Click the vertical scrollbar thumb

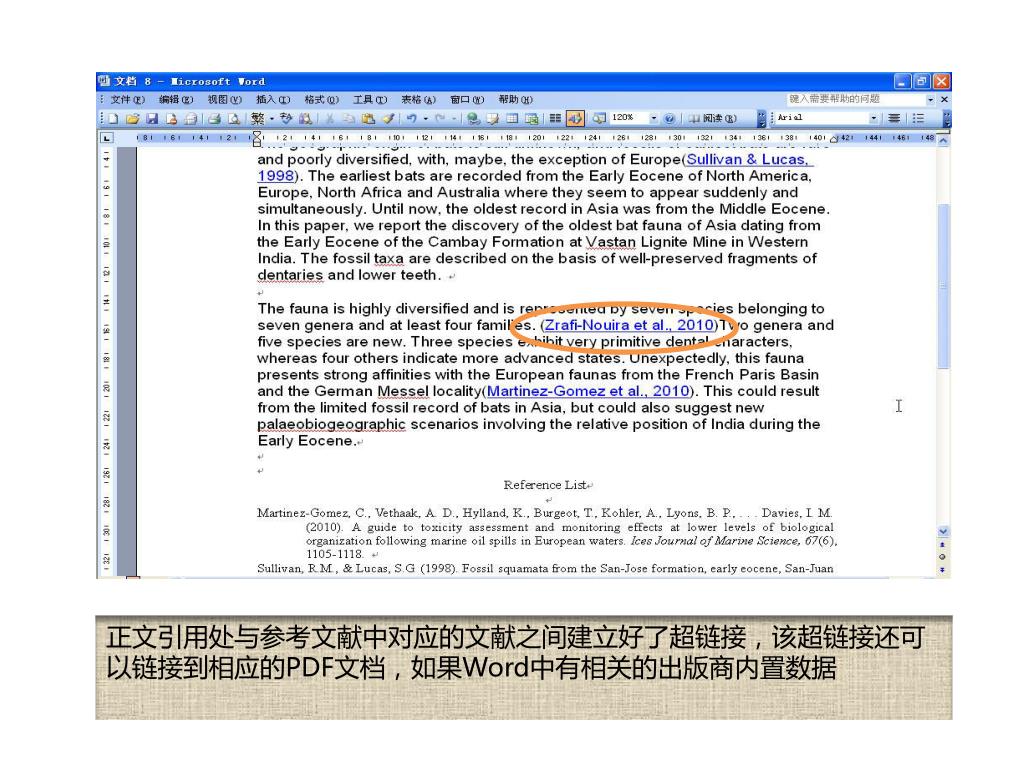coord(943,287)
